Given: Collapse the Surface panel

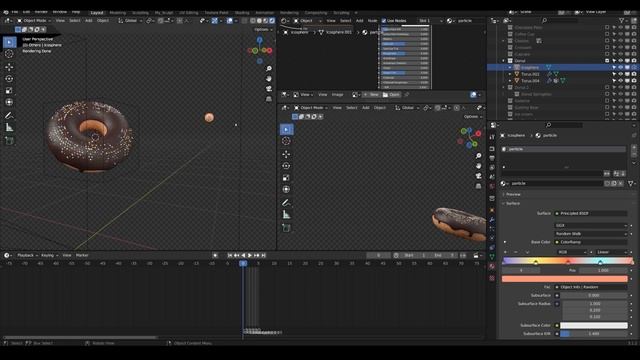Looking at the screenshot, I should point(513,203).
